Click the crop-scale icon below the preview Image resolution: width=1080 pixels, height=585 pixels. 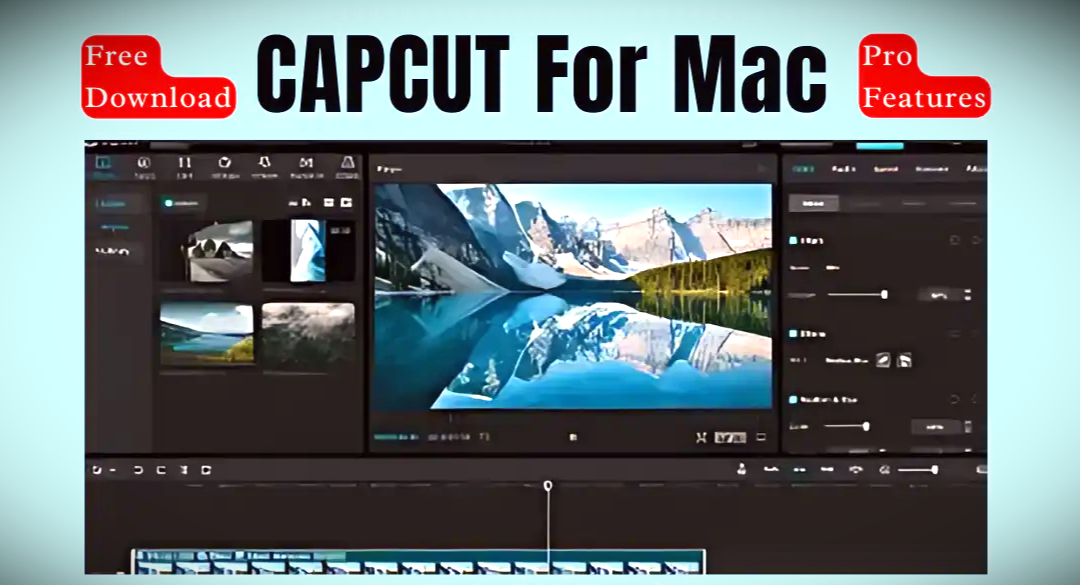point(701,438)
